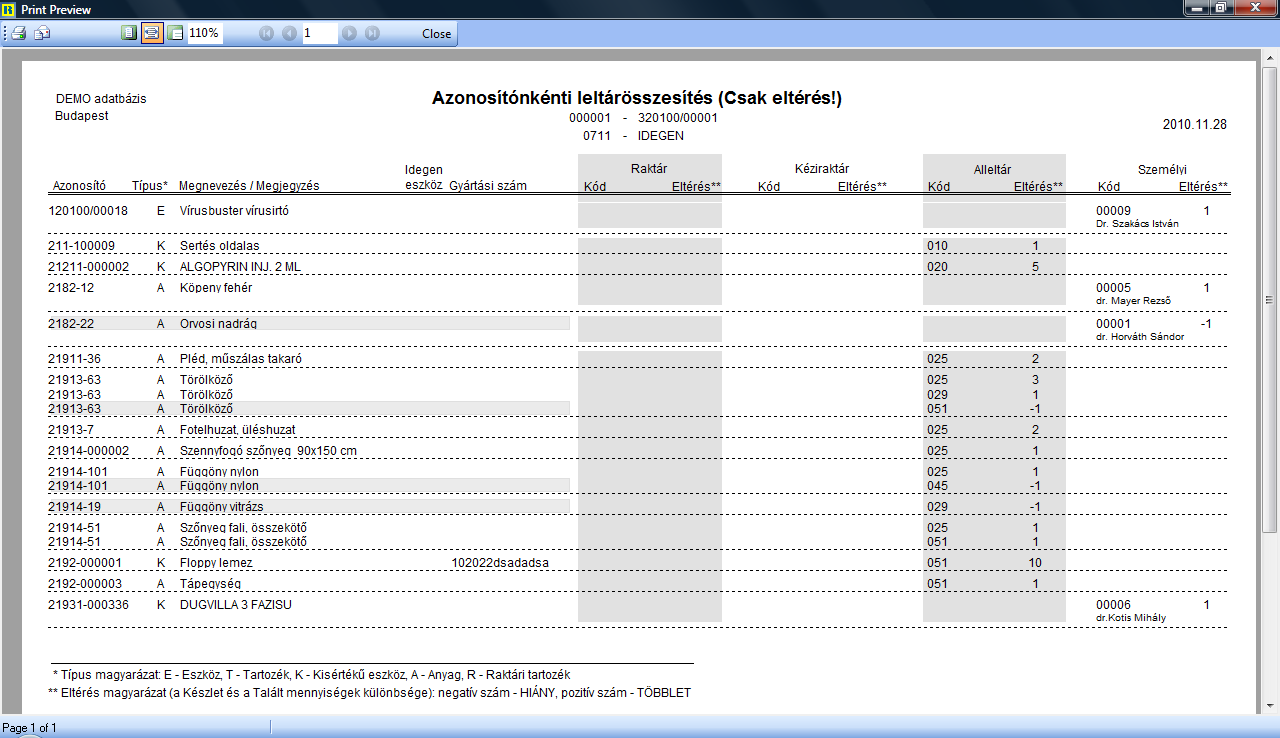Close the print preview via Close button
Screen dimensions: 1280x738
tap(436, 33)
